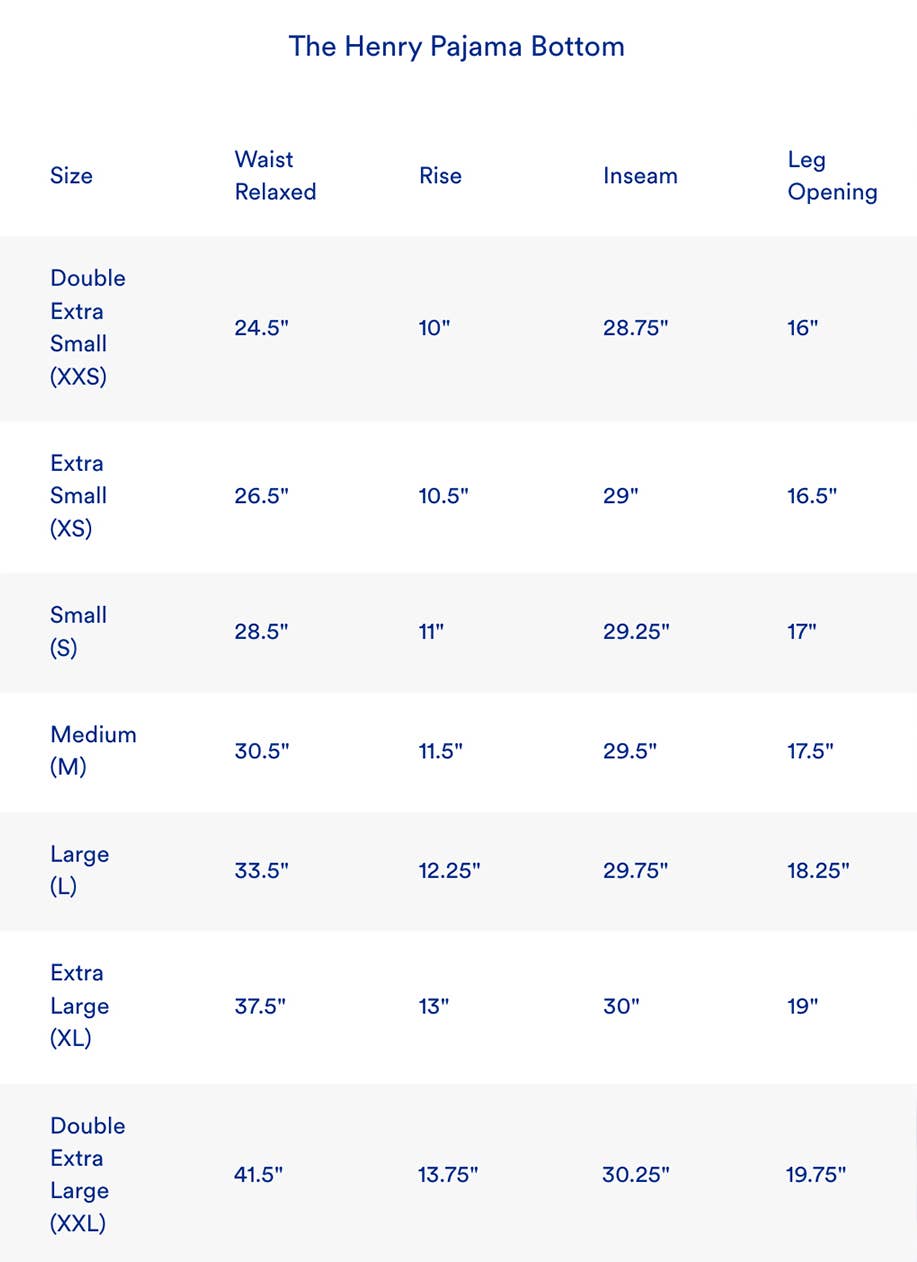Click the 19.75" leg opening value
Screen dimensions: 917x1262
pos(816,1174)
